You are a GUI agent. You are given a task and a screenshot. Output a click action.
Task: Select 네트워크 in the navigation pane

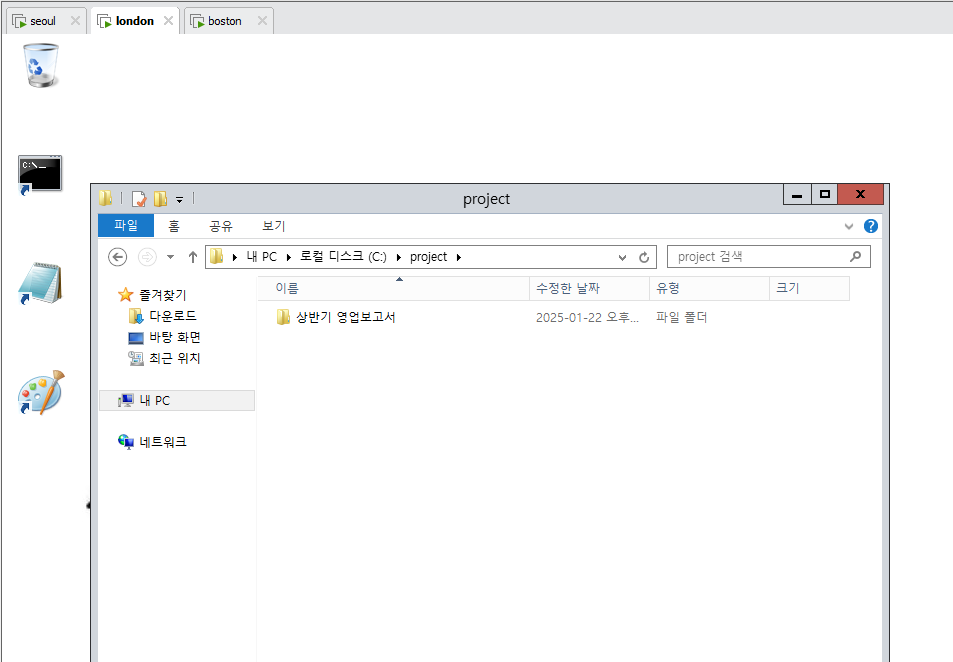point(163,442)
